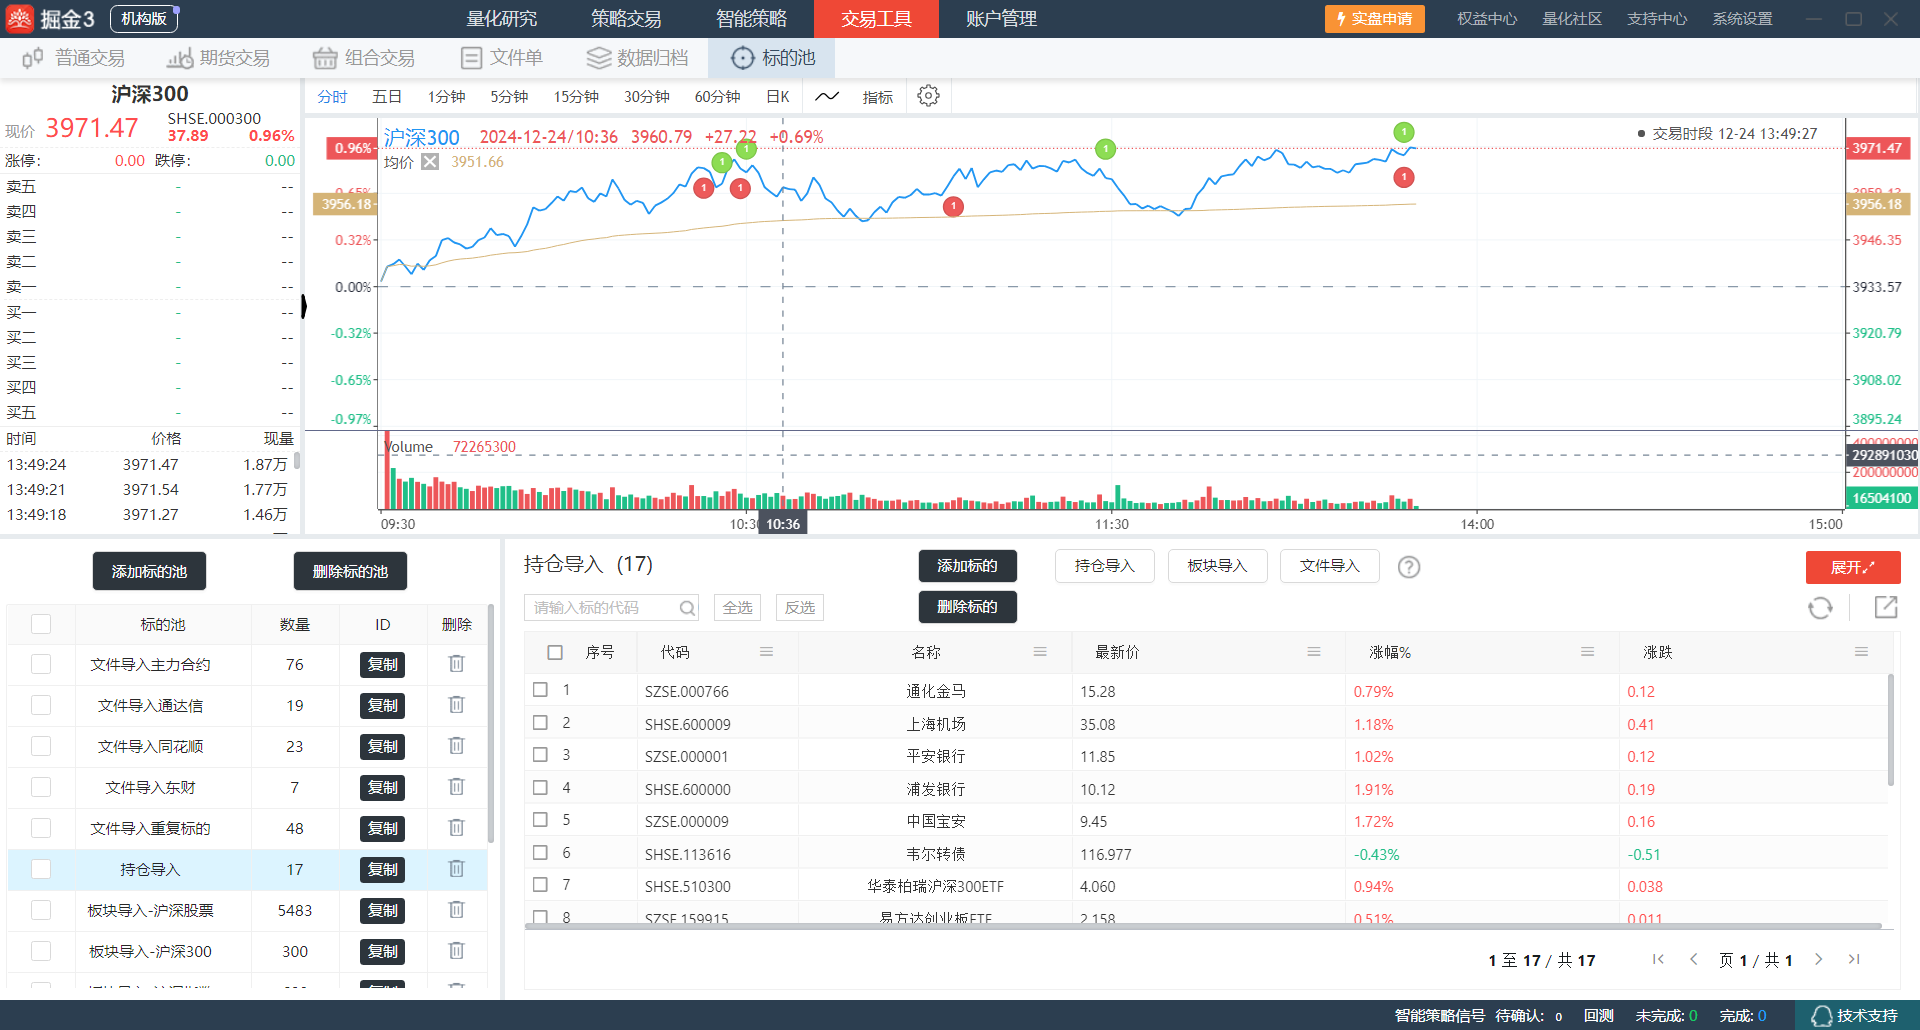1920x1030 pixels.
Task: Click the 全选 button
Action: point(737,607)
